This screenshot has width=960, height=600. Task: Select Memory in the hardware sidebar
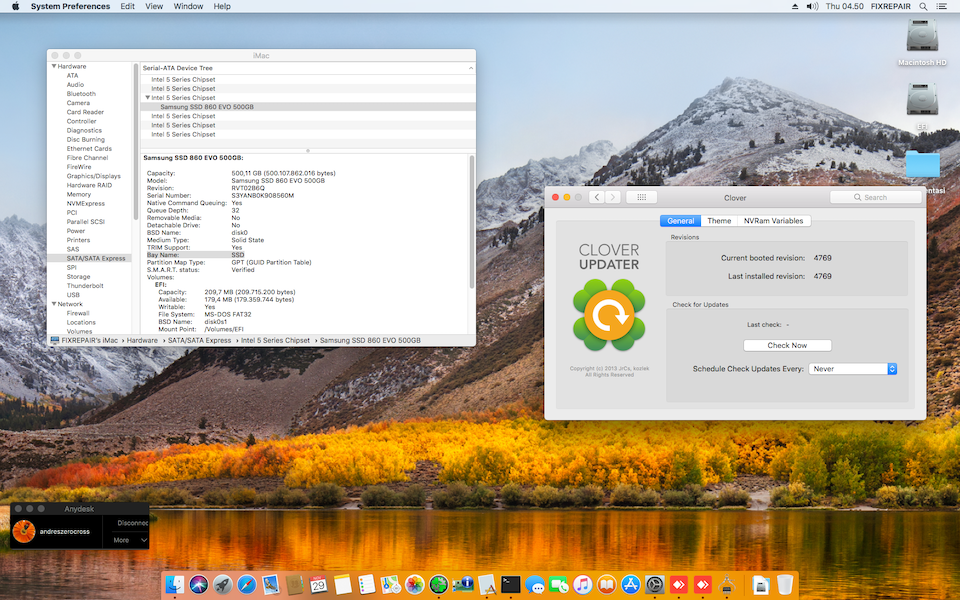point(78,194)
